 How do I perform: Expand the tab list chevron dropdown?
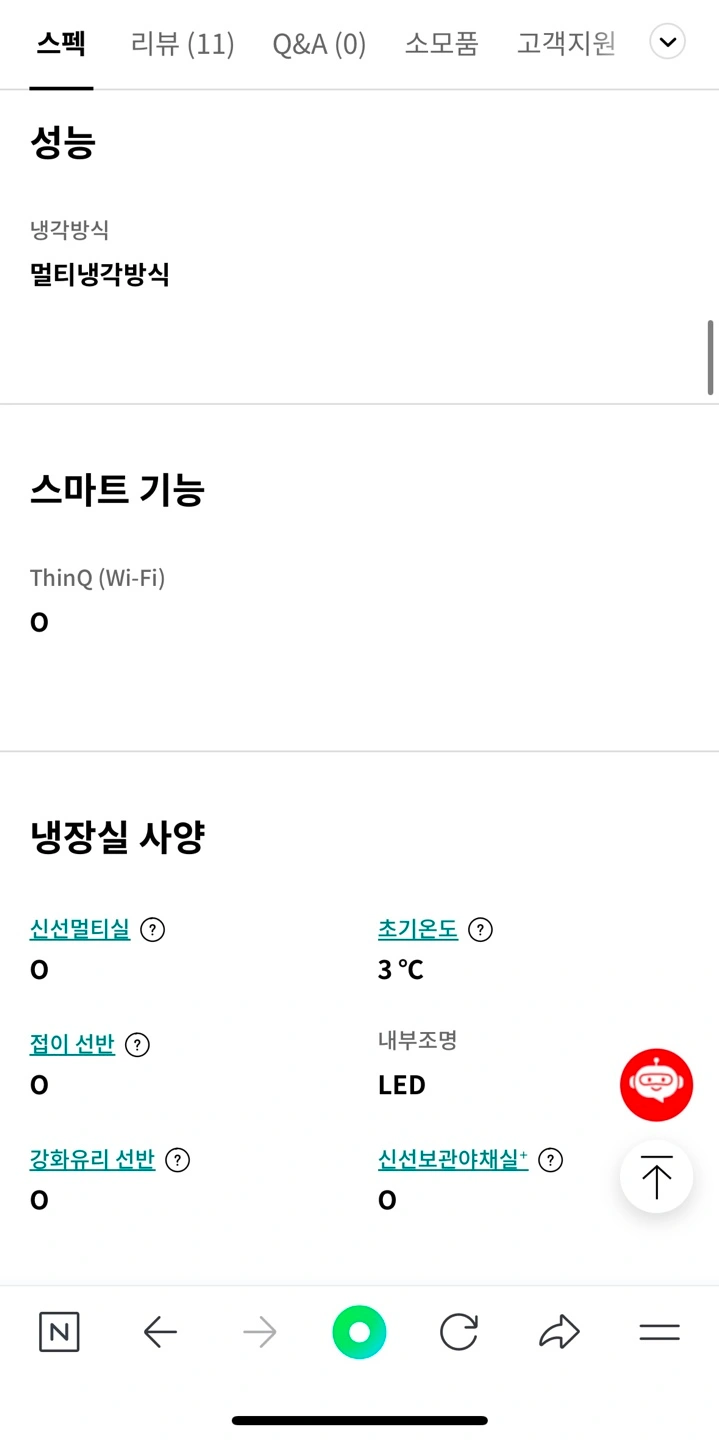pyautogui.click(x=667, y=43)
